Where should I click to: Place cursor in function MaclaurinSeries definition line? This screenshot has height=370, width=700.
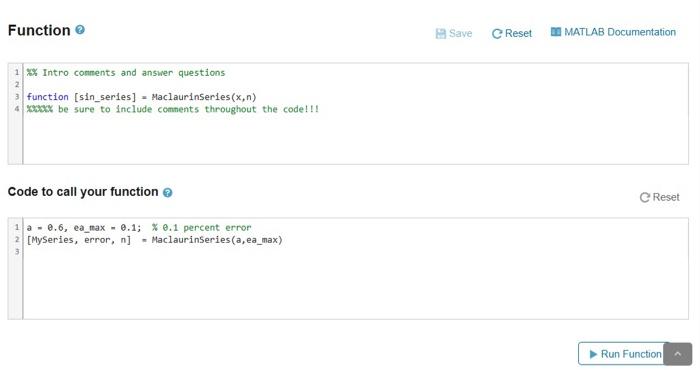[x=142, y=97]
